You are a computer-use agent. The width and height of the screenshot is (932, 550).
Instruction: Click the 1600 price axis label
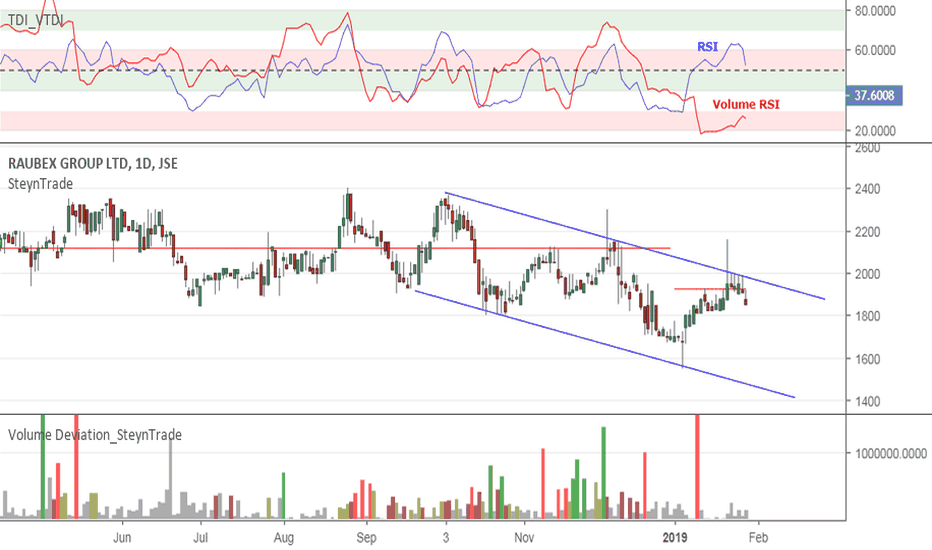[x=867, y=359]
